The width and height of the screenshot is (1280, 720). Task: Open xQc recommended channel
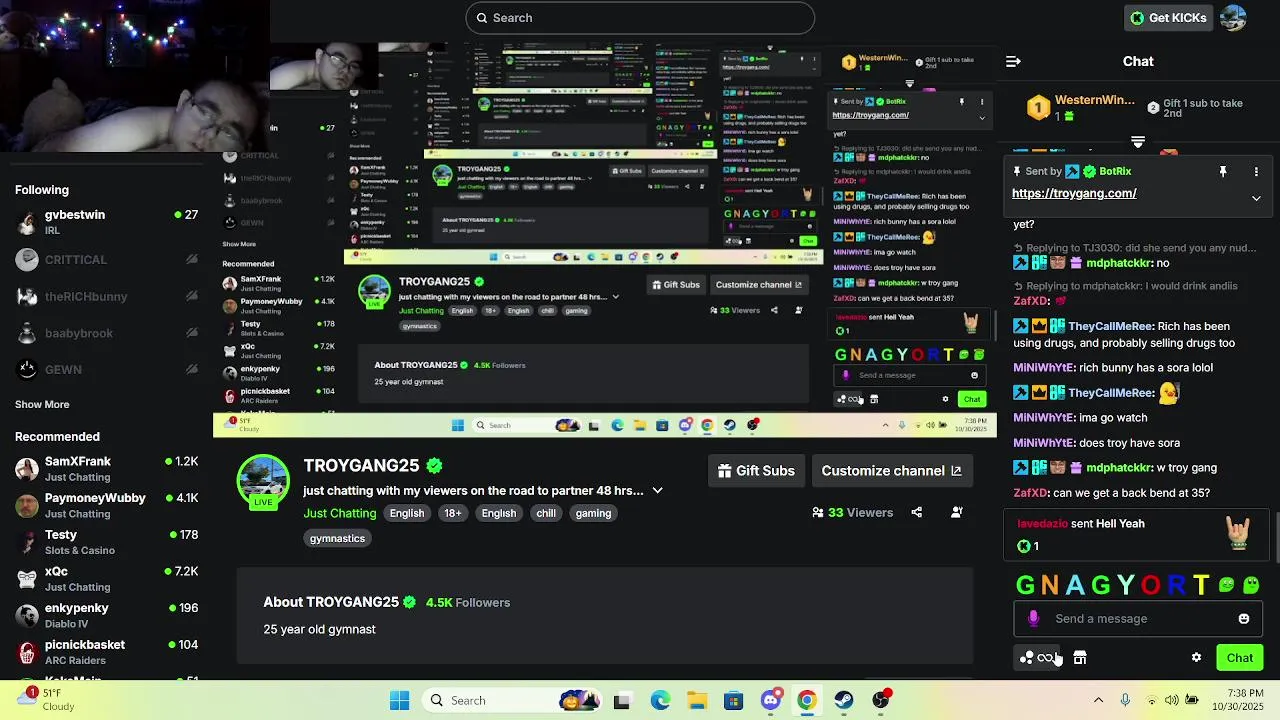[x=106, y=579]
